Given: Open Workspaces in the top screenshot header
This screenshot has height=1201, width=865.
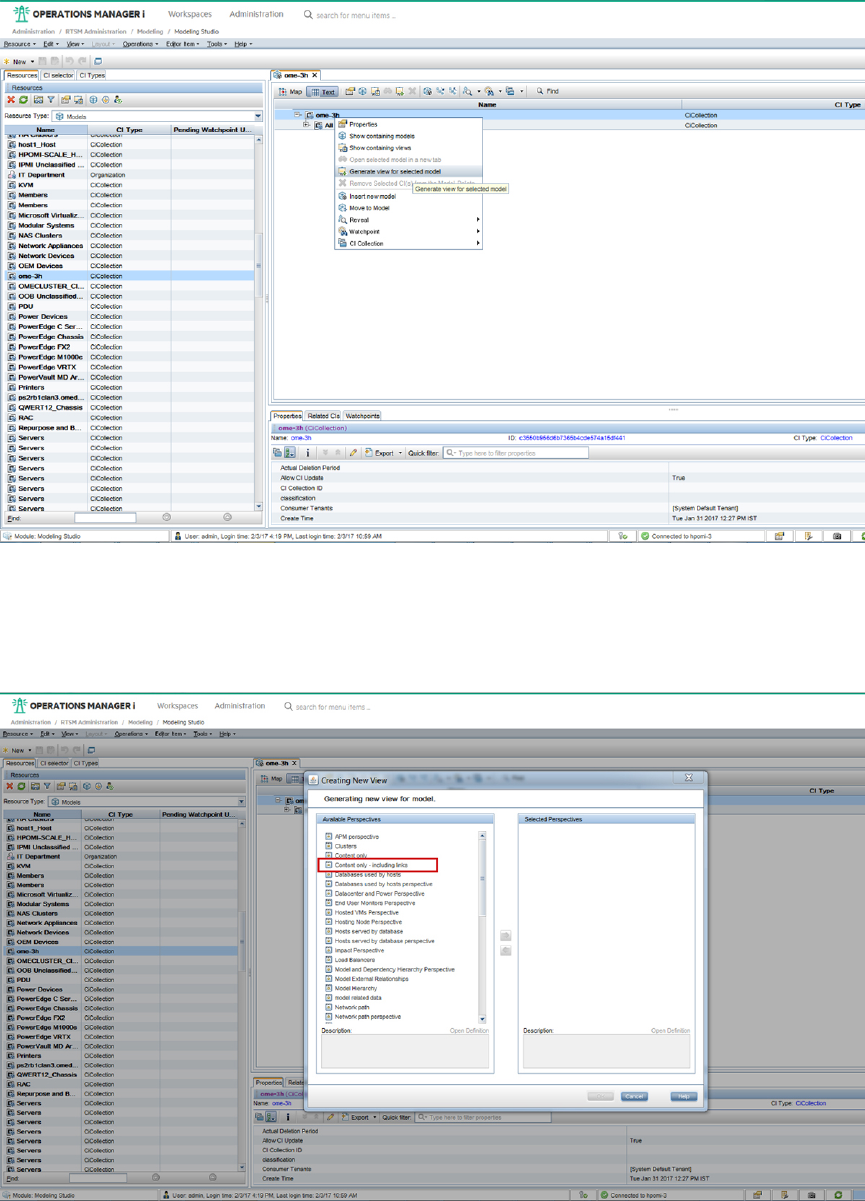Looking at the screenshot, I should pos(190,15).
